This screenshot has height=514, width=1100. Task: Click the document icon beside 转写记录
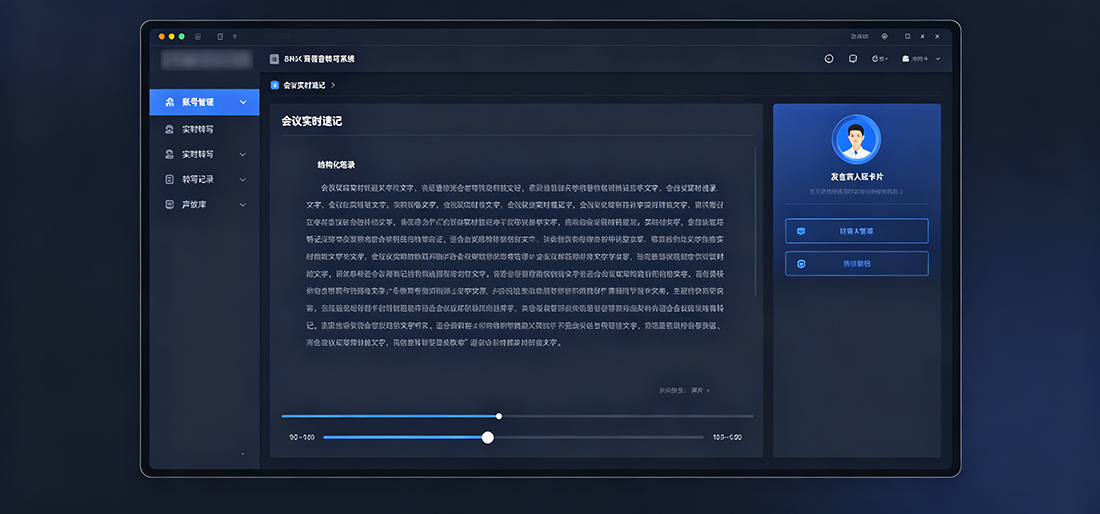[x=169, y=180]
